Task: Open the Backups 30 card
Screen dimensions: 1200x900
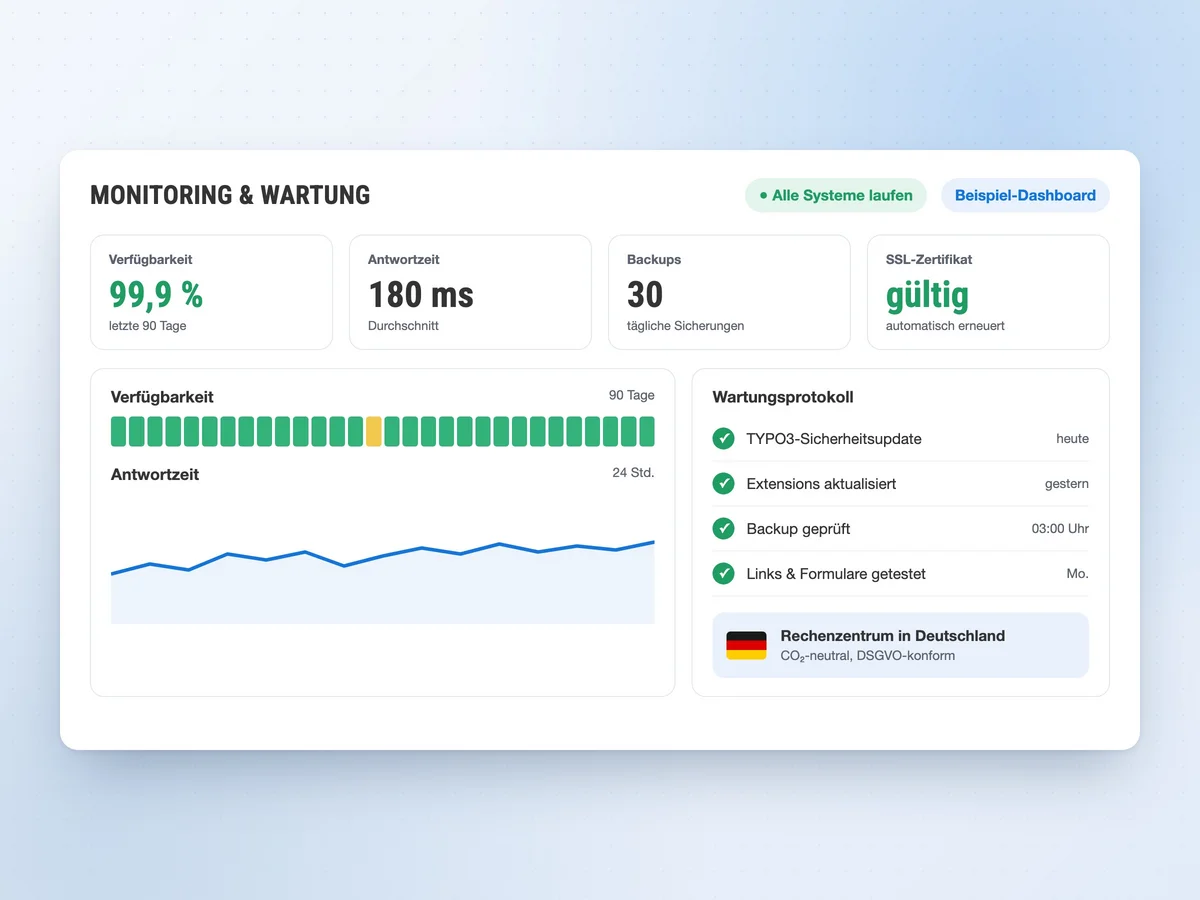Action: (729, 292)
